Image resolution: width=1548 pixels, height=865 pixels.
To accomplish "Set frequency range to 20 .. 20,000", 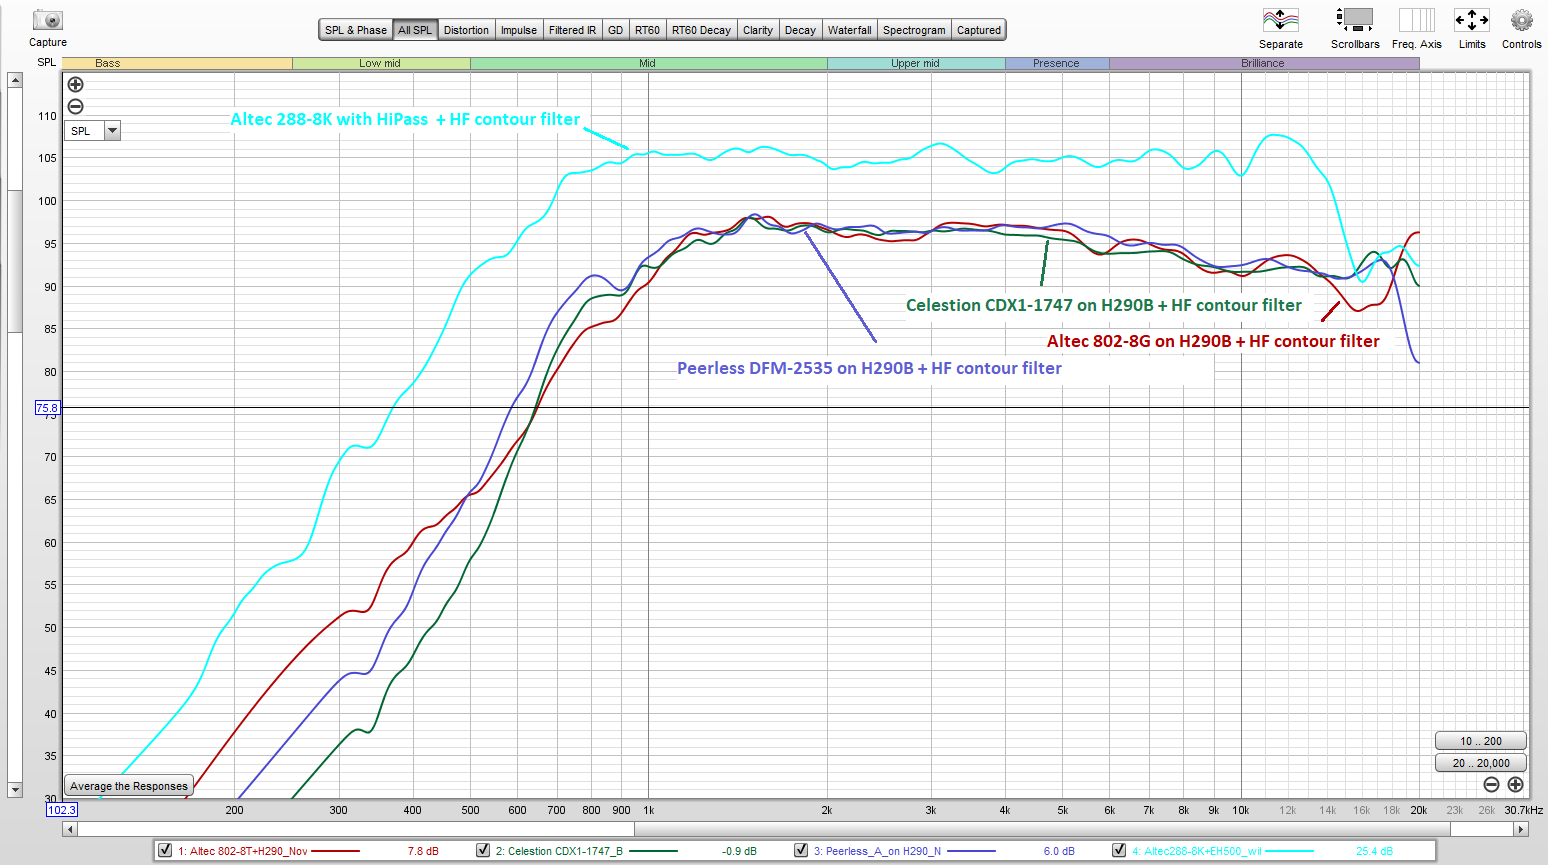I will (x=1480, y=763).
